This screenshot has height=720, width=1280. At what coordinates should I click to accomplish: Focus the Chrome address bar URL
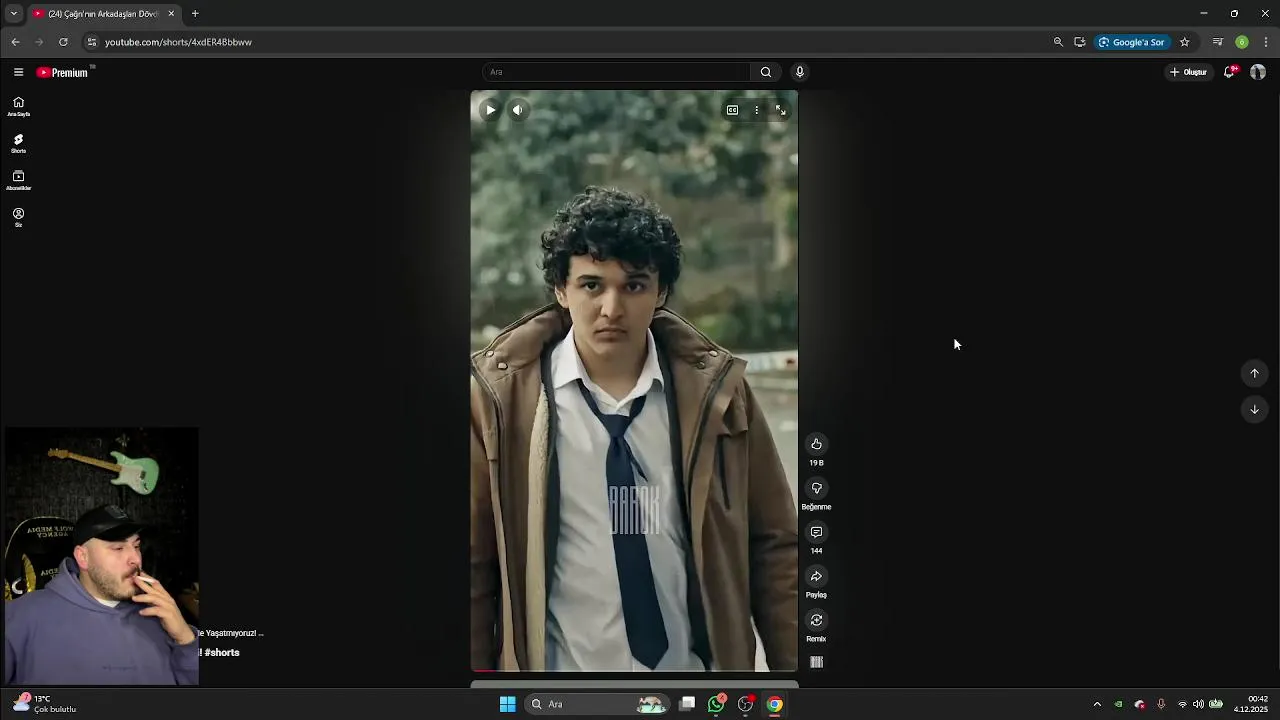pyautogui.click(x=178, y=42)
